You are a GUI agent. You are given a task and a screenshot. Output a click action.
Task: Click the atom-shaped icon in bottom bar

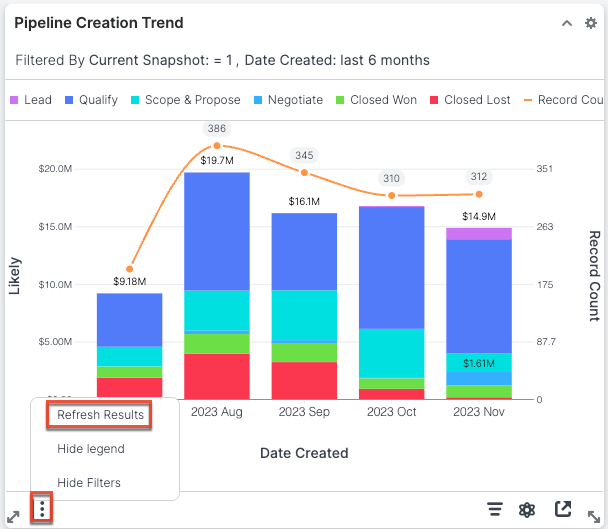(527, 509)
